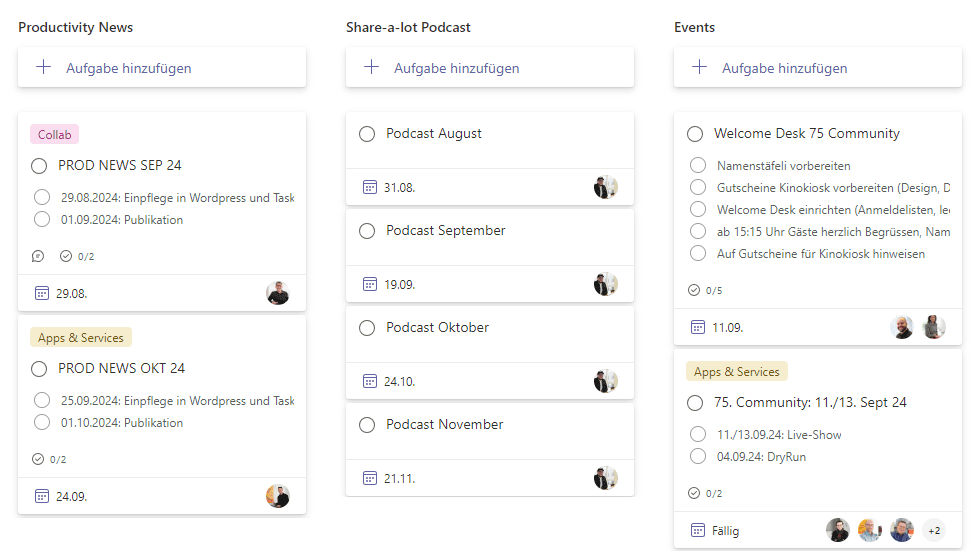Click calendar icon on PROD NEWS SEP 24 card
Viewport: 975px width, 553px height.
point(42,293)
